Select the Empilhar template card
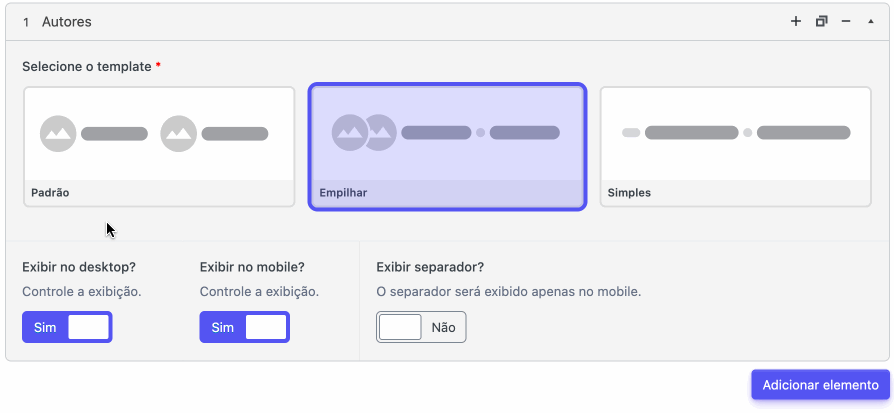 [448, 147]
